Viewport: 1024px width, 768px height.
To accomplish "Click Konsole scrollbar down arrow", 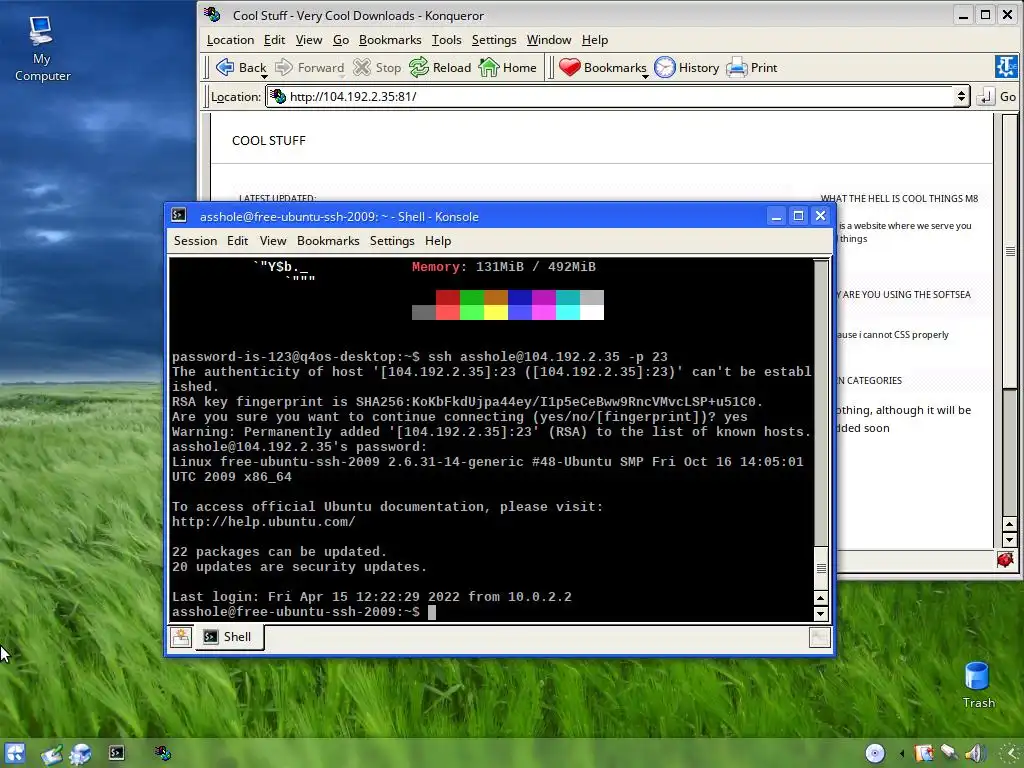I will point(821,613).
